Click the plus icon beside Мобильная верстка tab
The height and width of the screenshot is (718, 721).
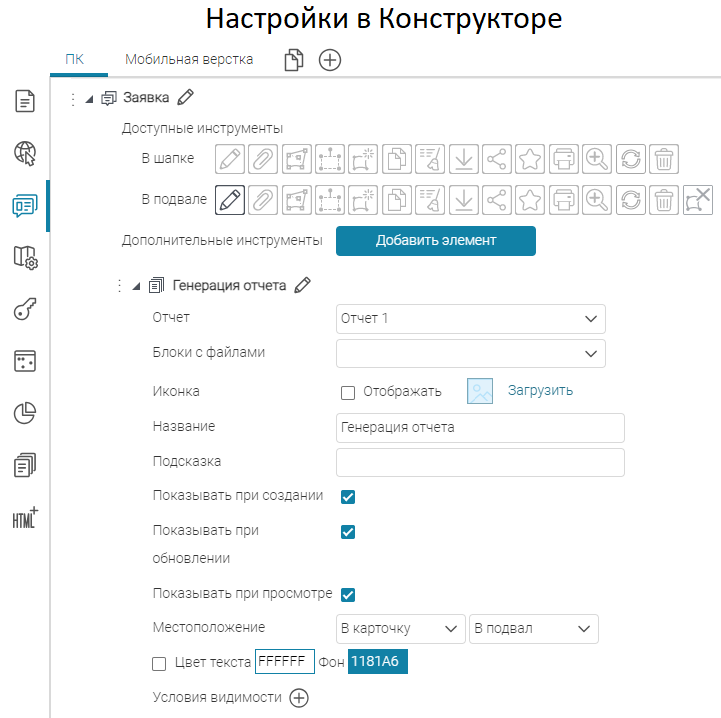pos(330,60)
